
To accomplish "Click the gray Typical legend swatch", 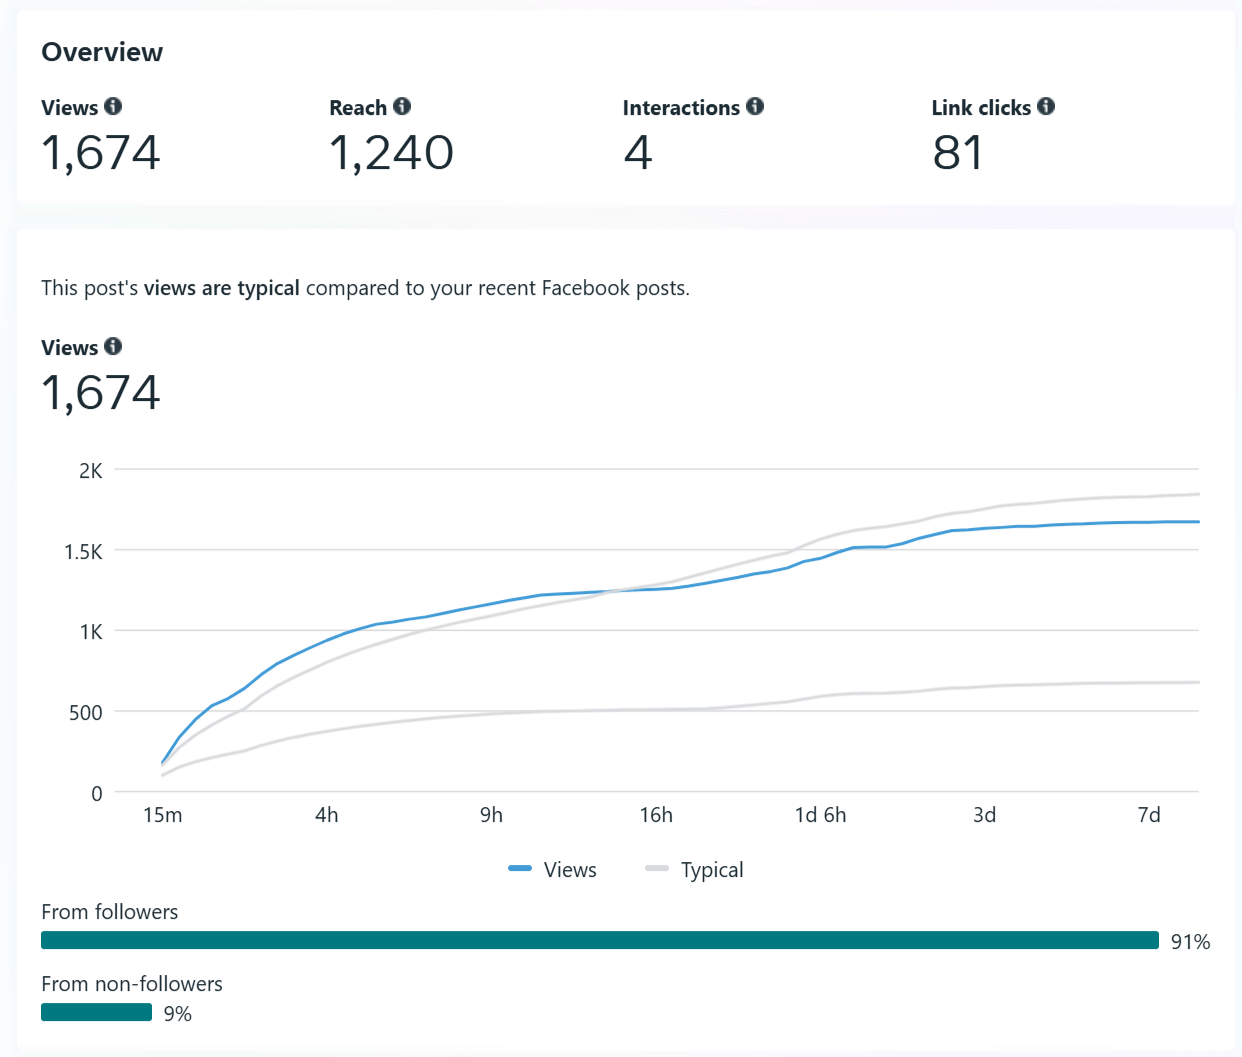I will point(657,869).
